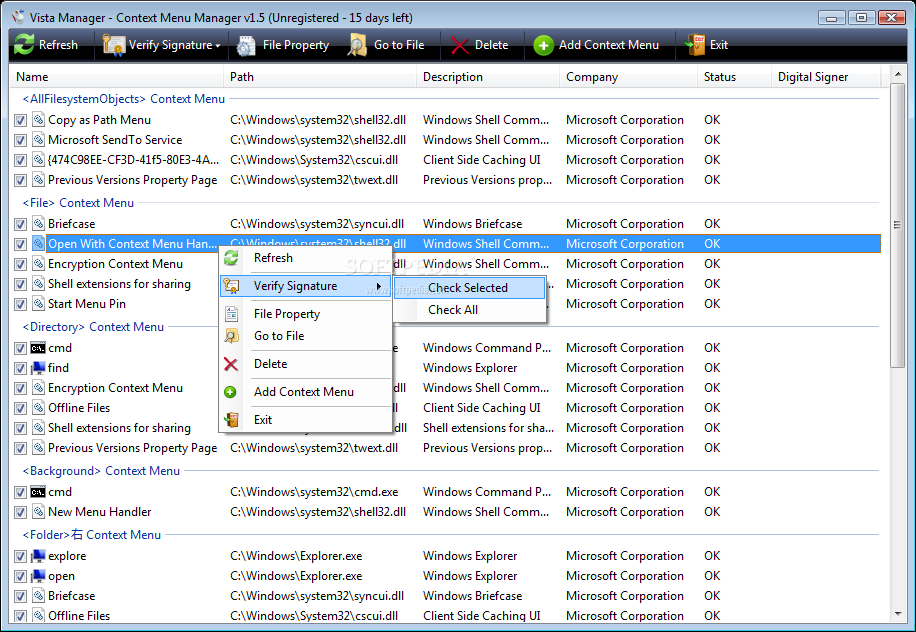Select Add Context Menu from context menu
This screenshot has width=916, height=632.
point(305,392)
